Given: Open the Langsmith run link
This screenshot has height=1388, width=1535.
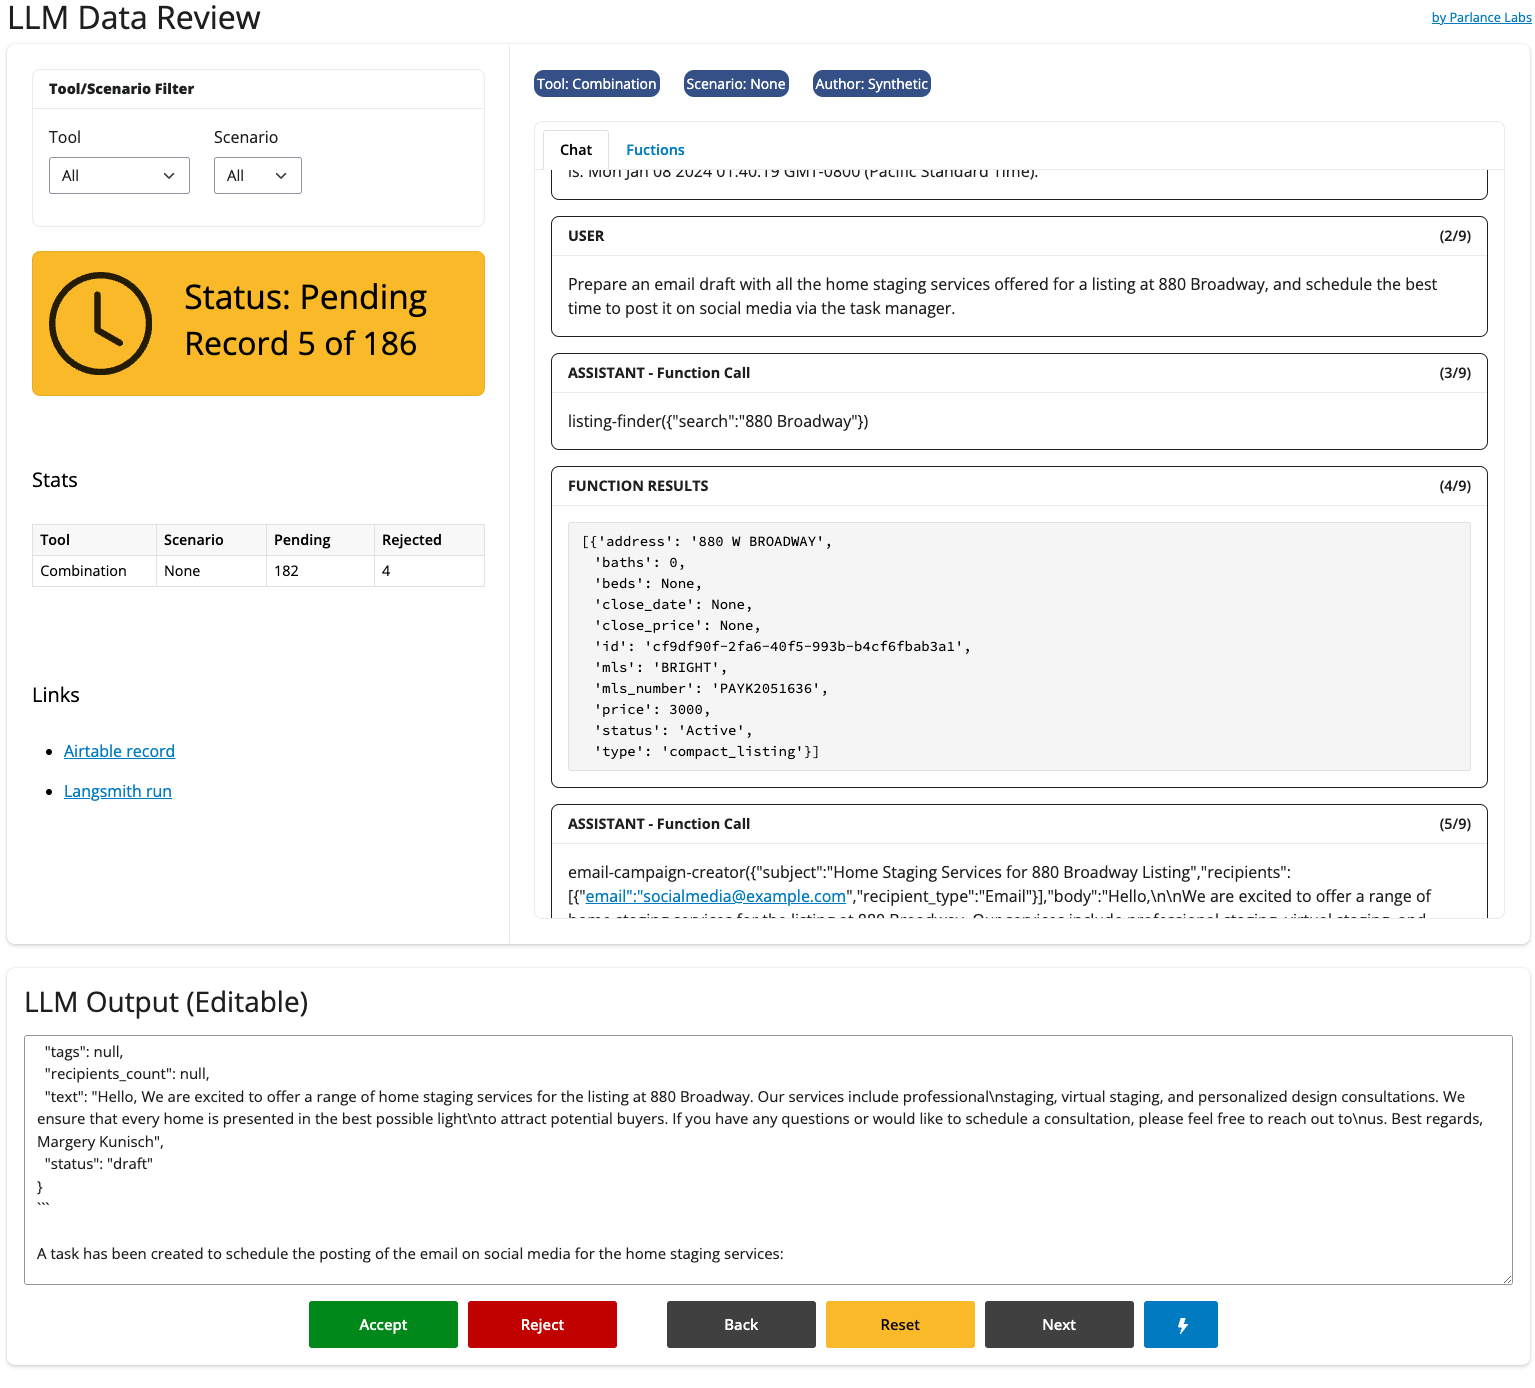Looking at the screenshot, I should tap(118, 791).
